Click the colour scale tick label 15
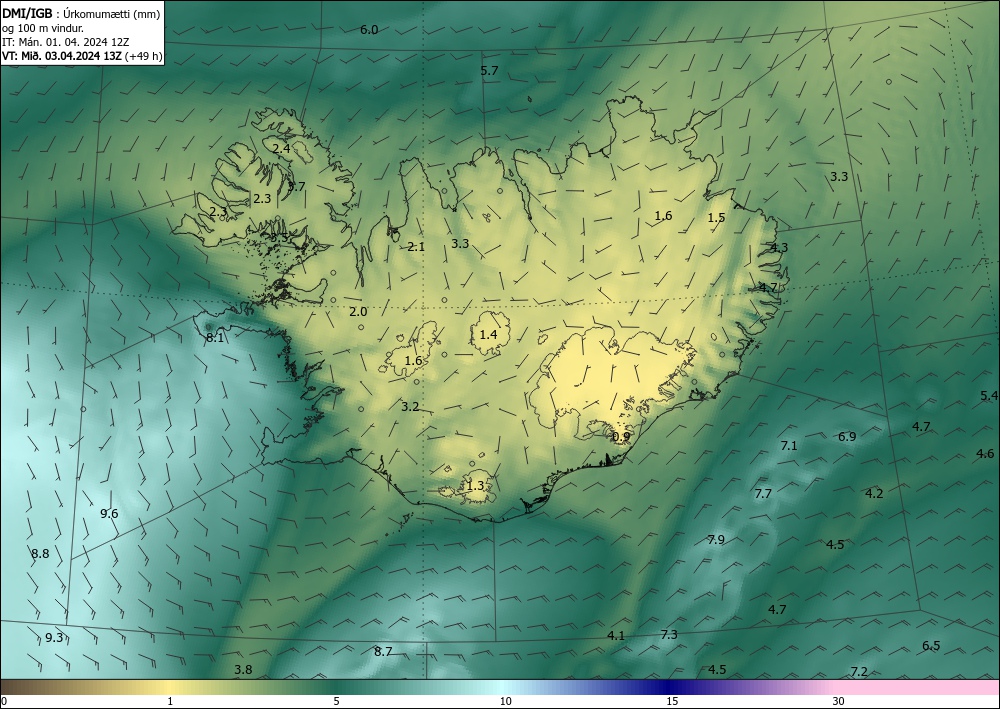This screenshot has height=709, width=1000. point(672,702)
